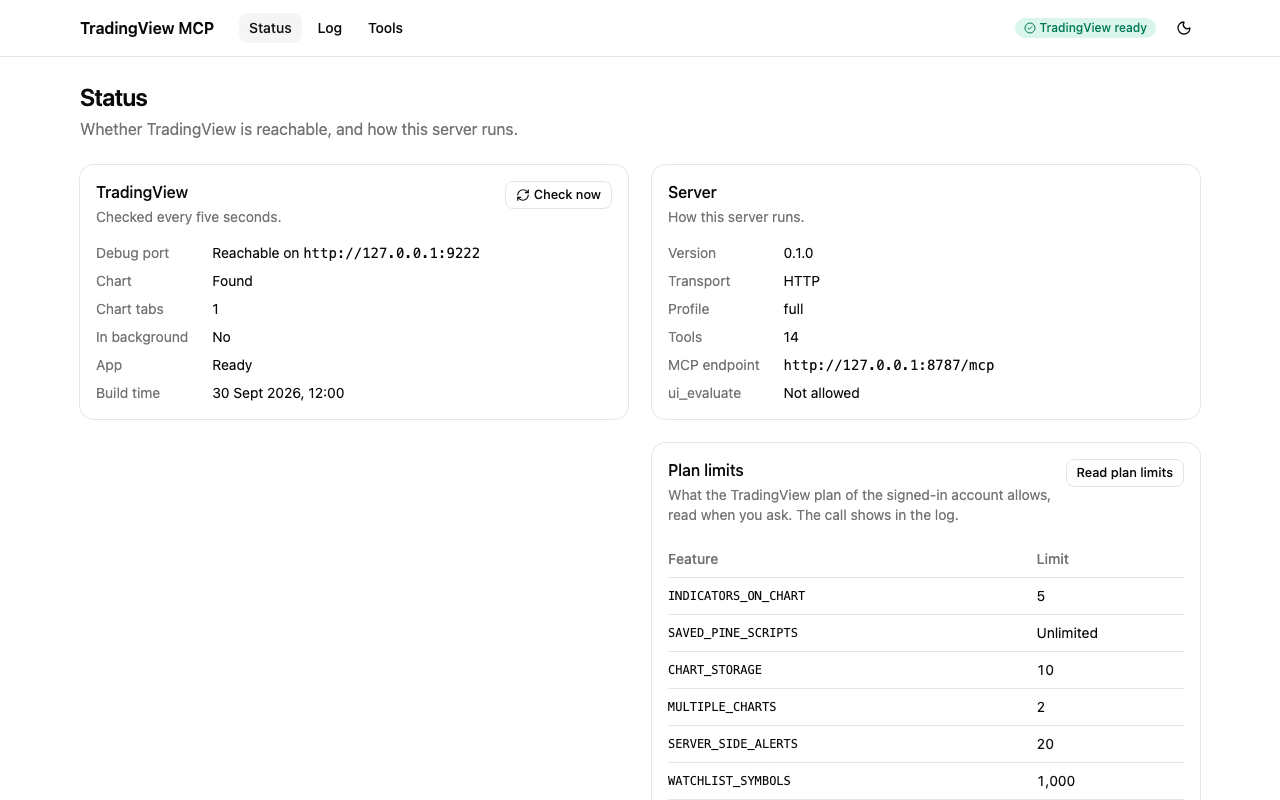Click the Version value 0.1.0
Viewport: 1280px width, 800px height.
tap(798, 253)
